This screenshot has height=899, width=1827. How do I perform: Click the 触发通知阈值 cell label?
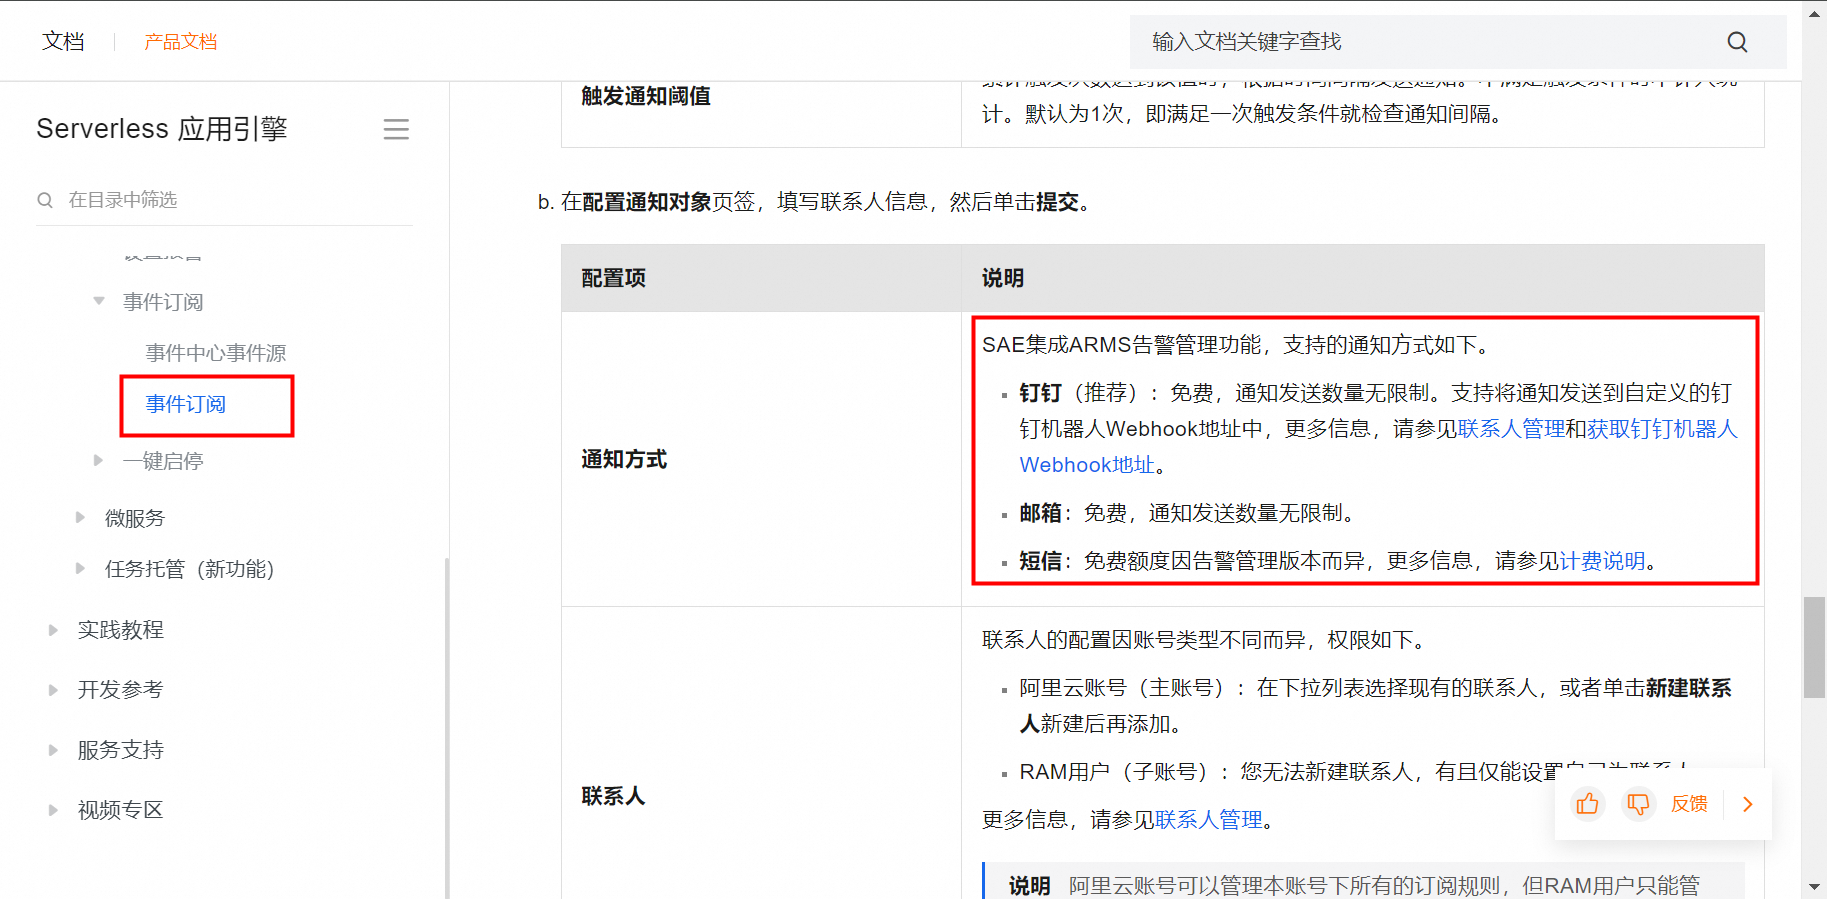(646, 96)
